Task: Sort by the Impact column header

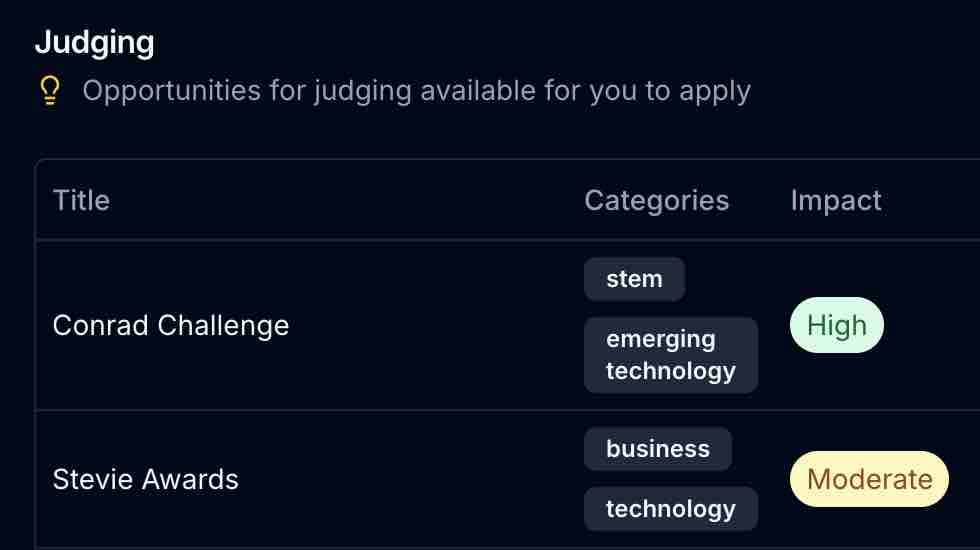Action: (x=836, y=201)
